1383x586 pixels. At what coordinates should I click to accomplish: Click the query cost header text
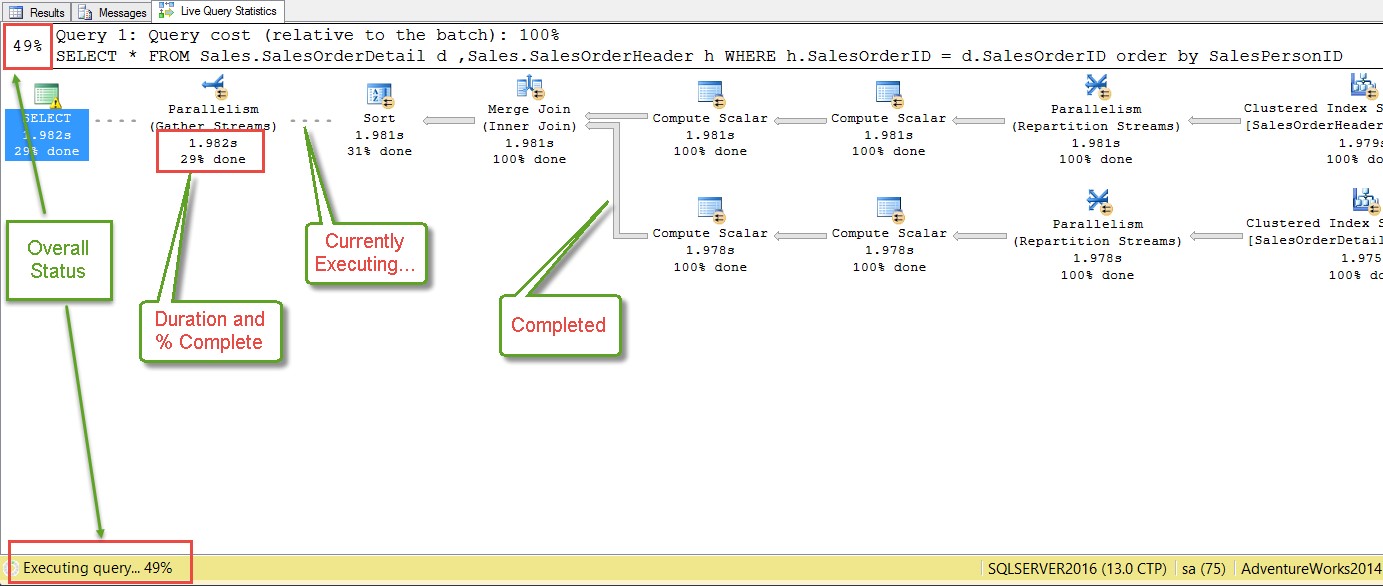tap(307, 35)
